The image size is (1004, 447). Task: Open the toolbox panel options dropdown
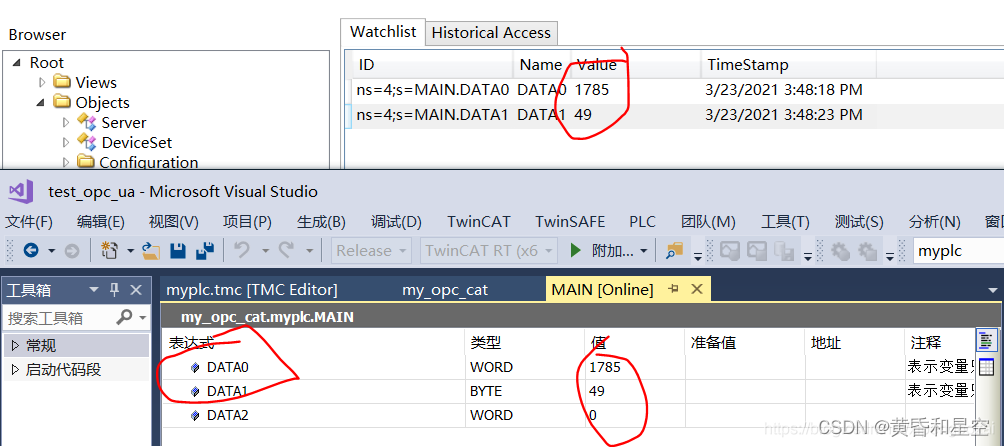coord(94,290)
